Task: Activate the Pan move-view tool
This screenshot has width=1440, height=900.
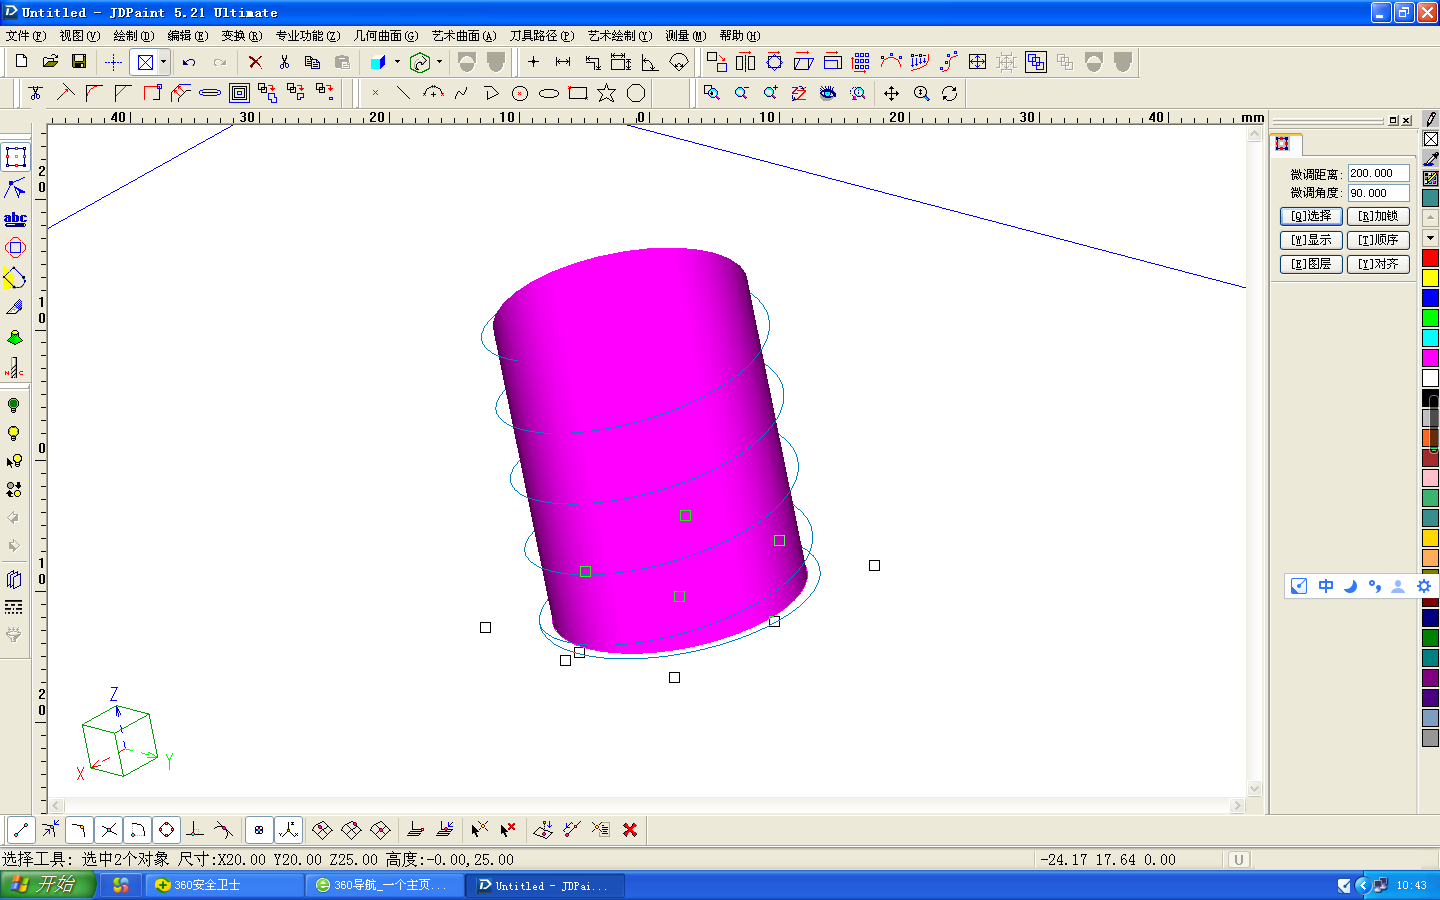Action: tap(891, 93)
